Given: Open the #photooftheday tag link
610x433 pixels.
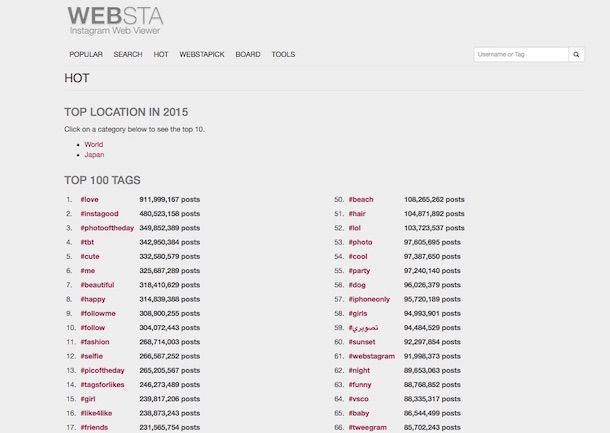Looking at the screenshot, I should coord(107,228).
